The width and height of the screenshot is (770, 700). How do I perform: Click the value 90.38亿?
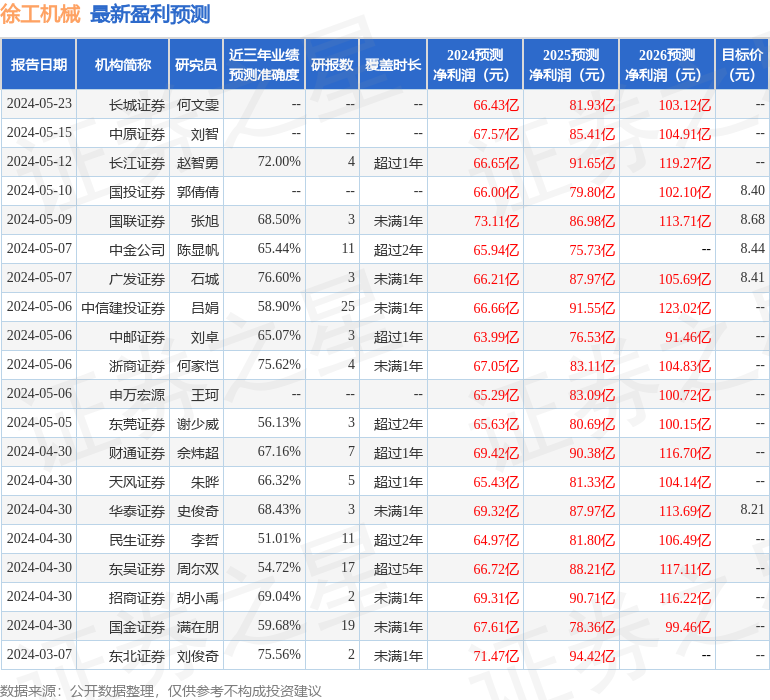click(x=592, y=453)
